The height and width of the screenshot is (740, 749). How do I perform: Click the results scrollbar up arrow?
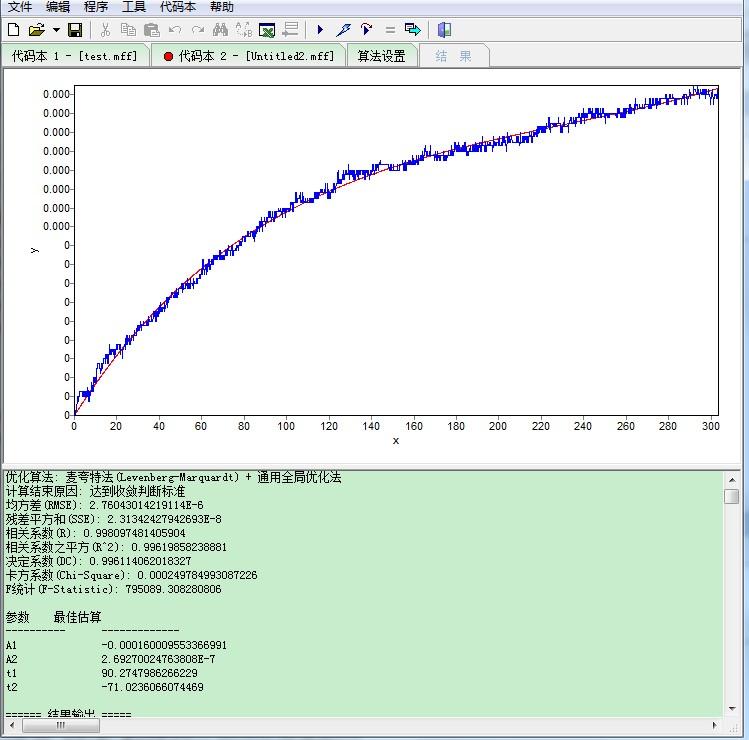[x=732, y=479]
